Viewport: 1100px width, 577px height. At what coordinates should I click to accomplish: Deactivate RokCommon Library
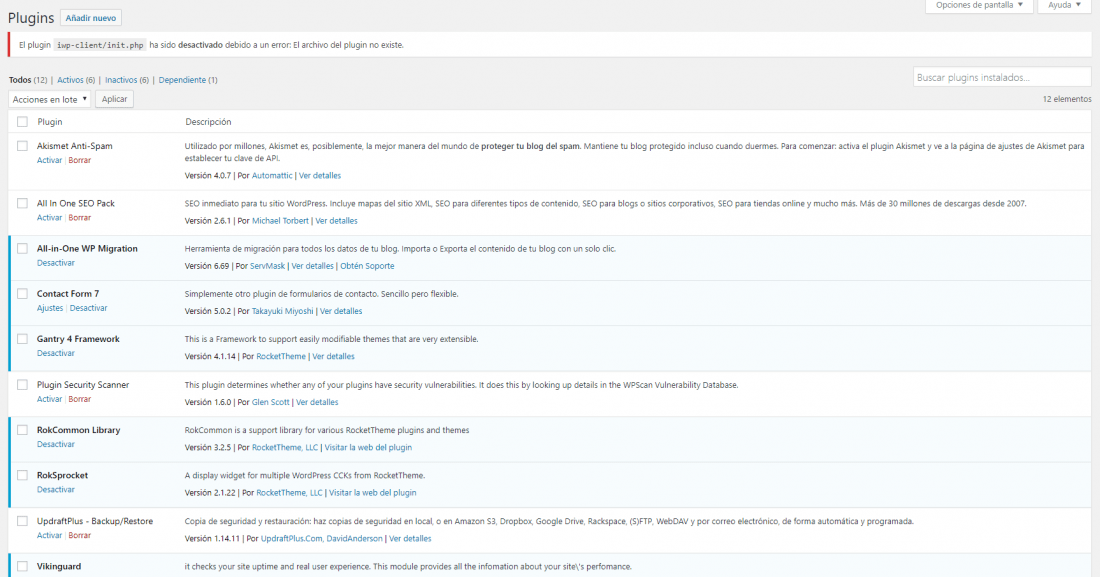[55, 444]
